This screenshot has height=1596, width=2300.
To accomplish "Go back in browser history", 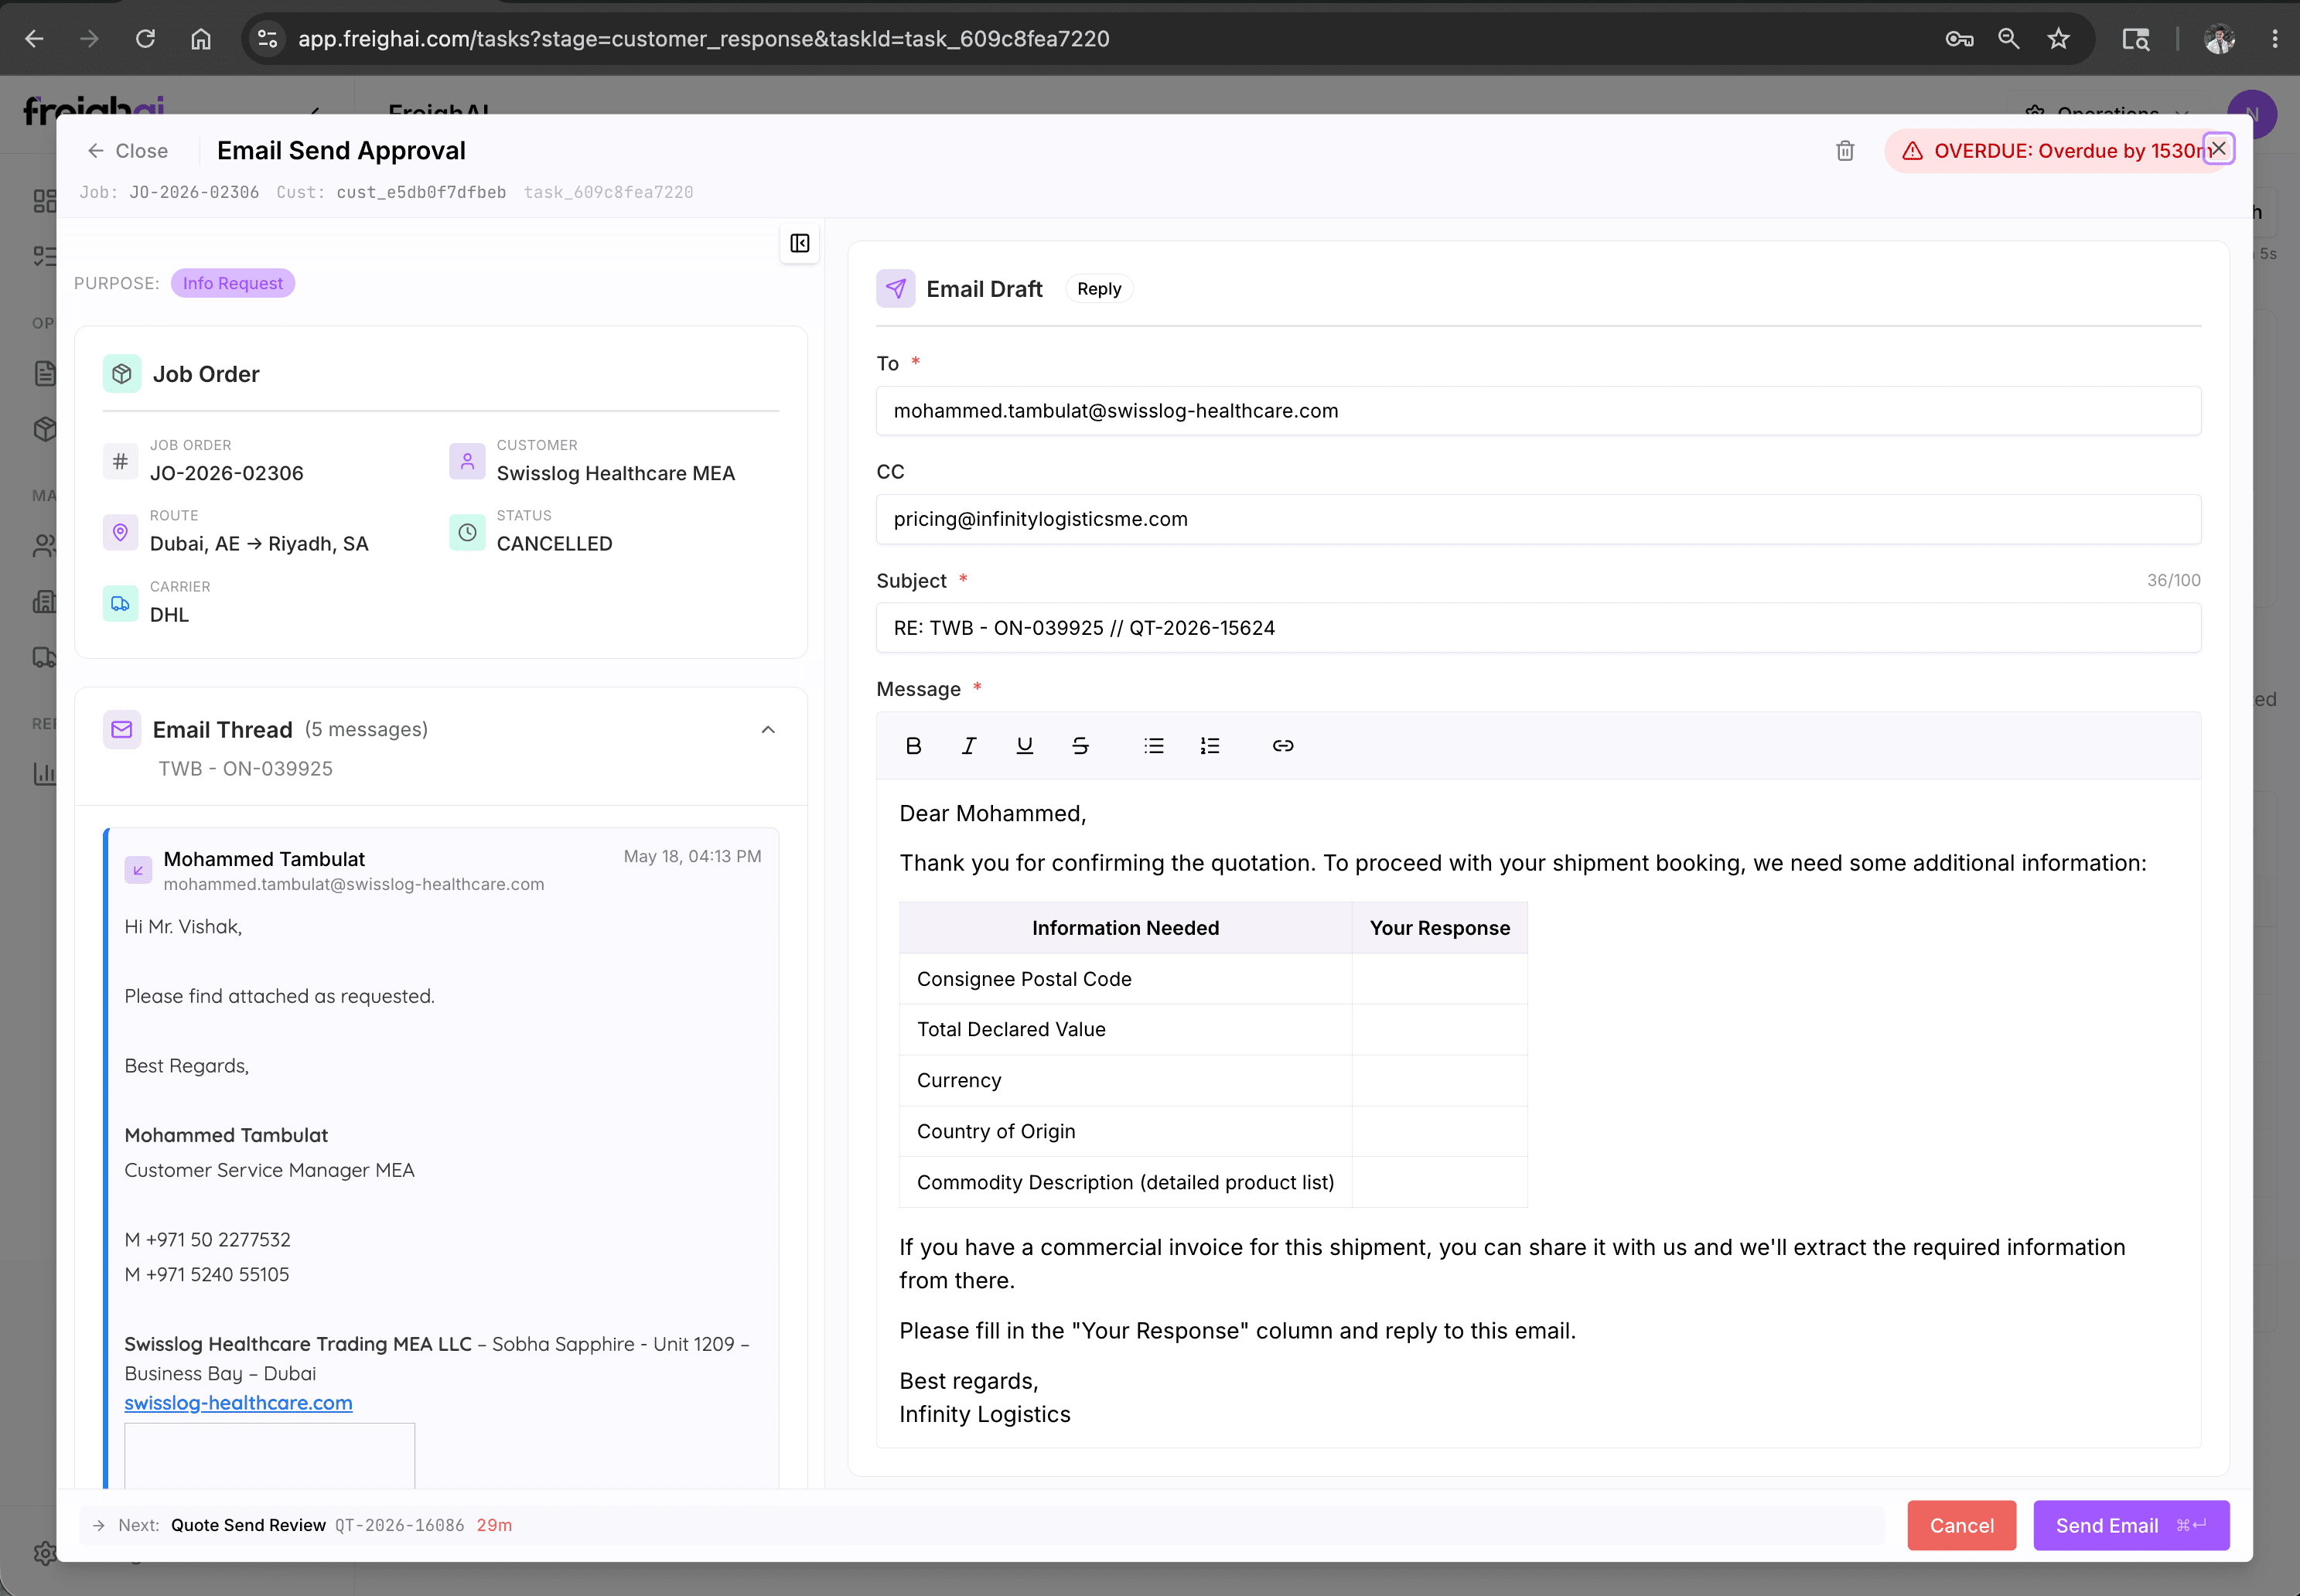I will 34,39.
